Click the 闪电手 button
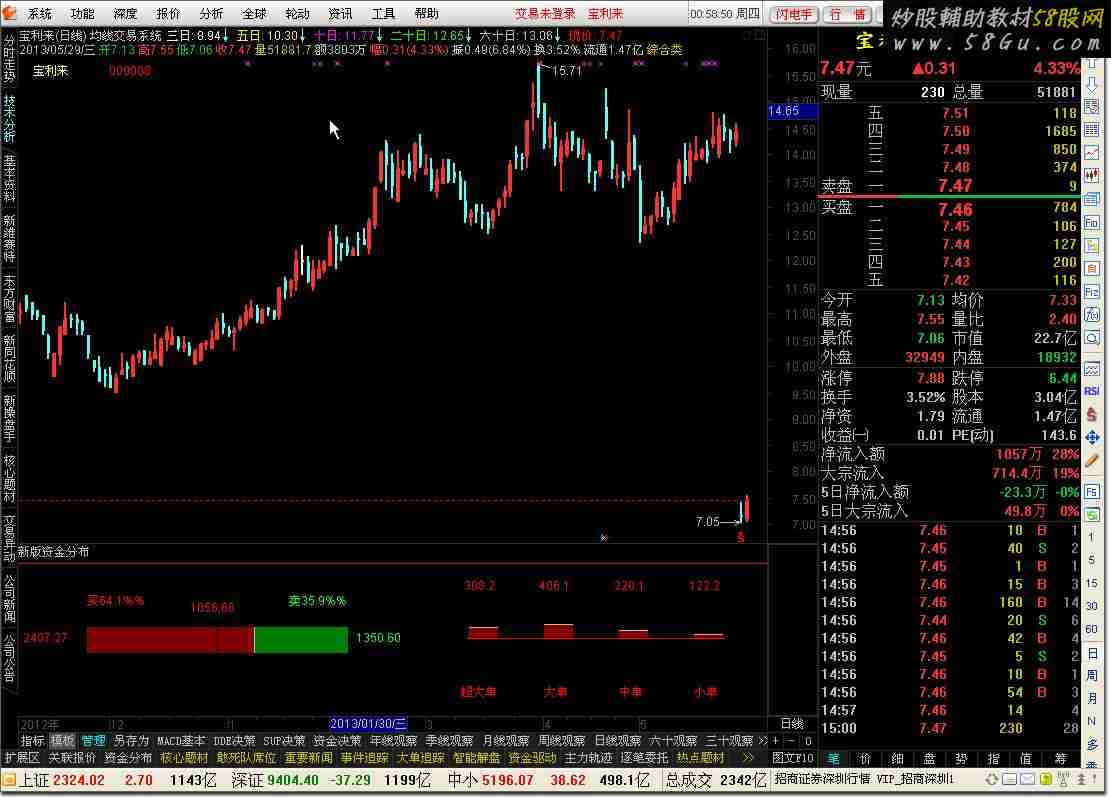Viewport: 1111px width, 799px height. (794, 14)
